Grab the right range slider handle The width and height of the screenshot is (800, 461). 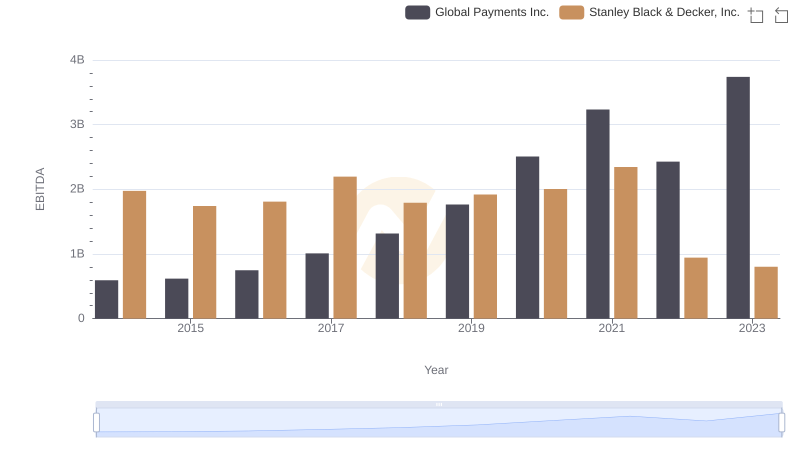tap(782, 422)
